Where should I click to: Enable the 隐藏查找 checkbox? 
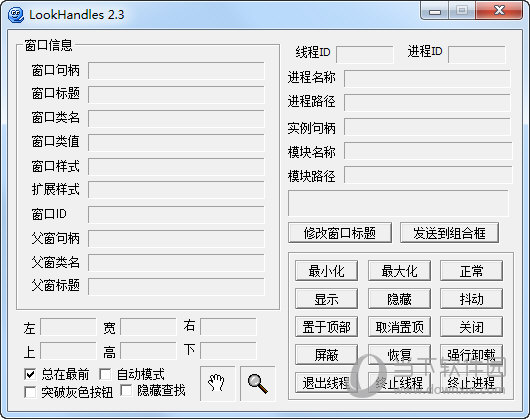126,390
